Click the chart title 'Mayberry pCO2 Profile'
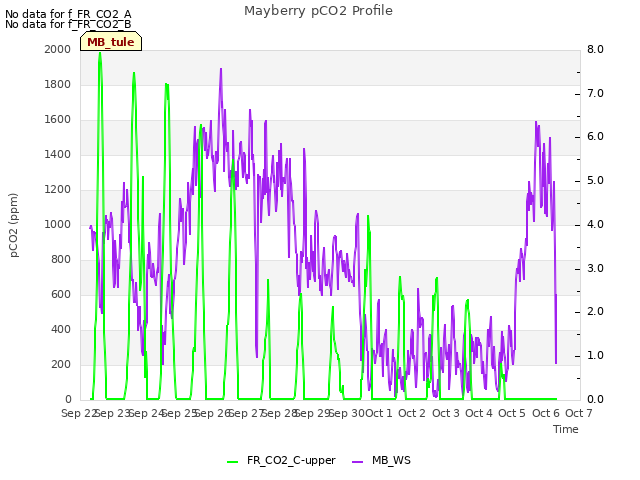The image size is (640, 480). pyautogui.click(x=318, y=11)
